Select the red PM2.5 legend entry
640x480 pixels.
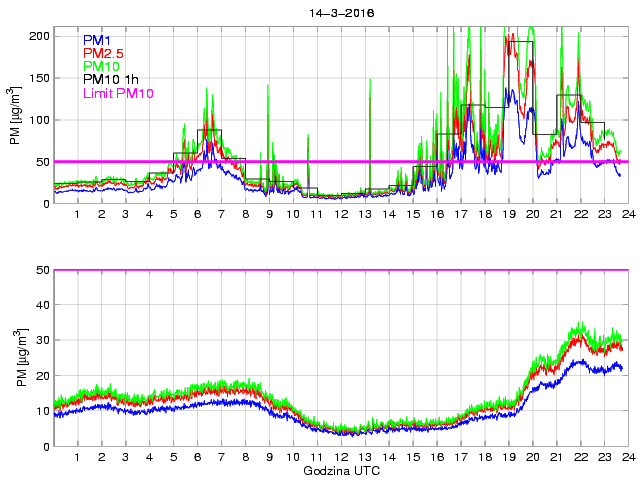click(103, 53)
